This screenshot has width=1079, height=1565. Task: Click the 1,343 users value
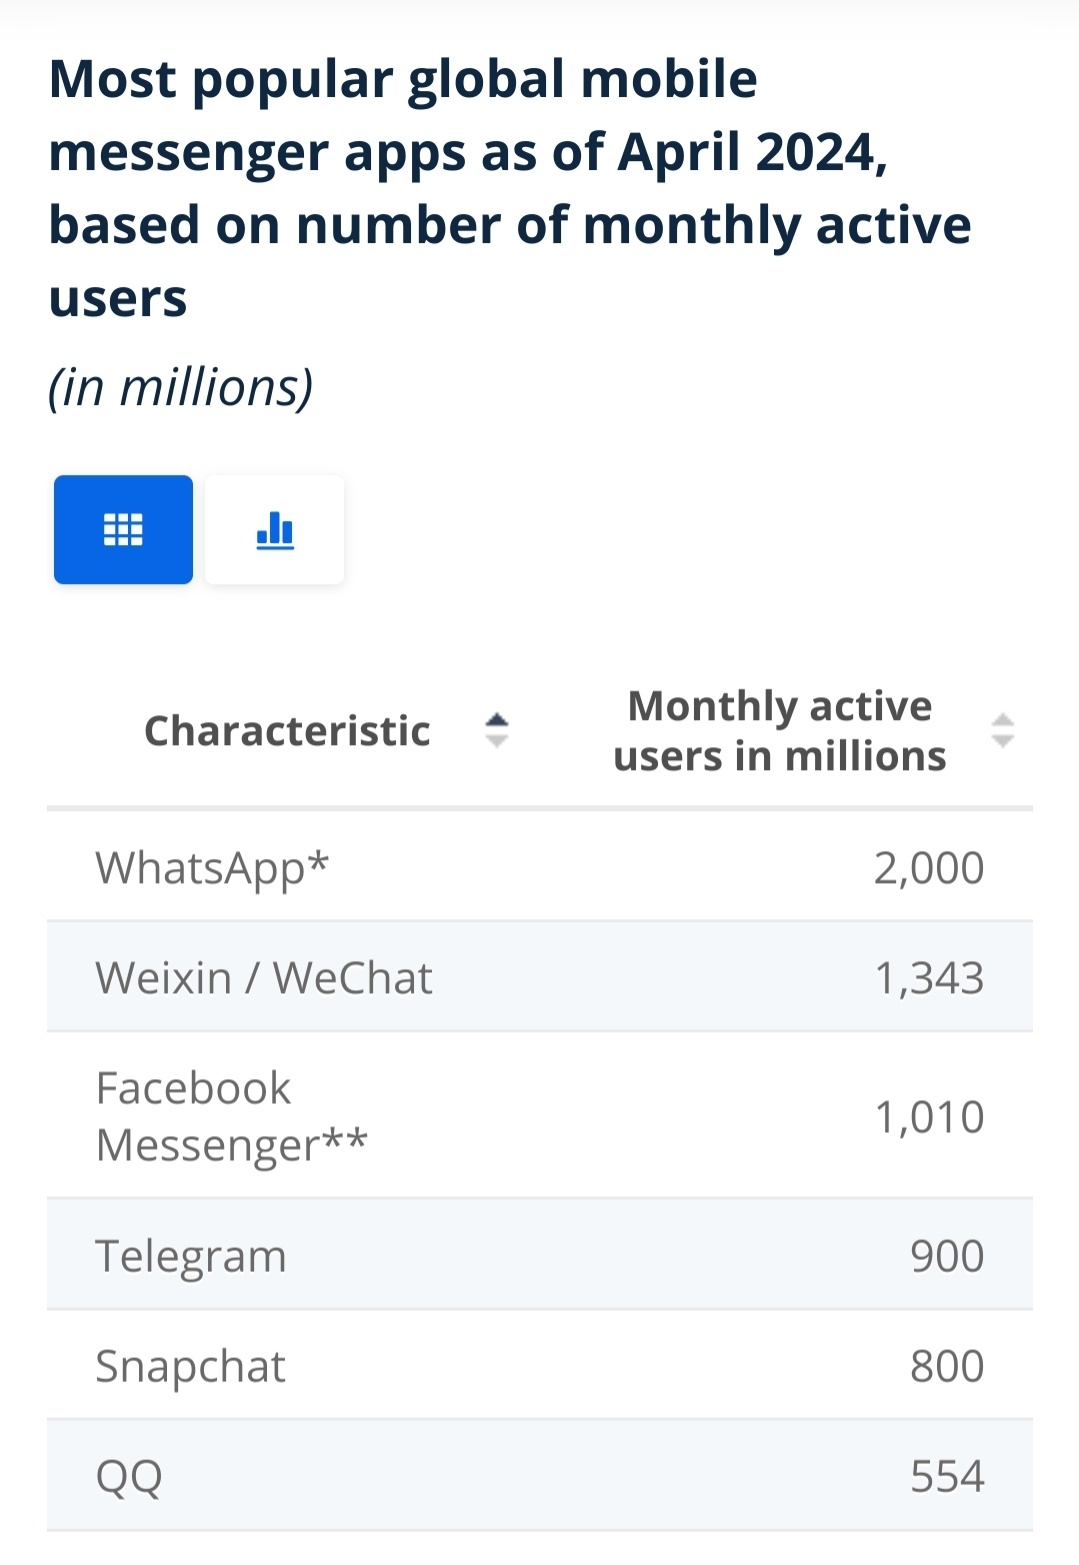point(929,977)
